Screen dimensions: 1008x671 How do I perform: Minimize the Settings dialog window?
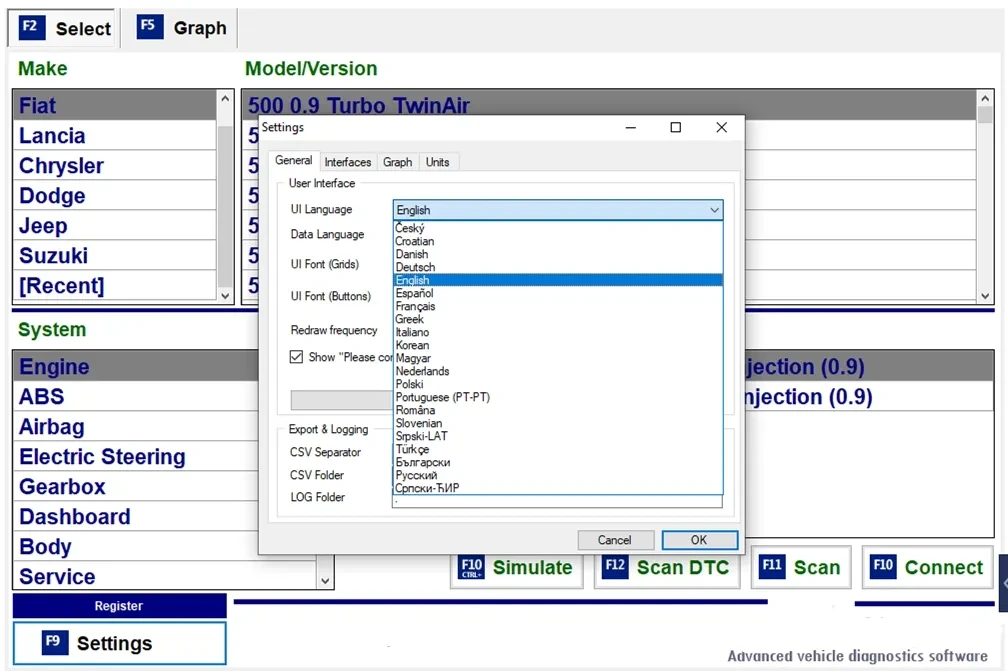pos(631,127)
